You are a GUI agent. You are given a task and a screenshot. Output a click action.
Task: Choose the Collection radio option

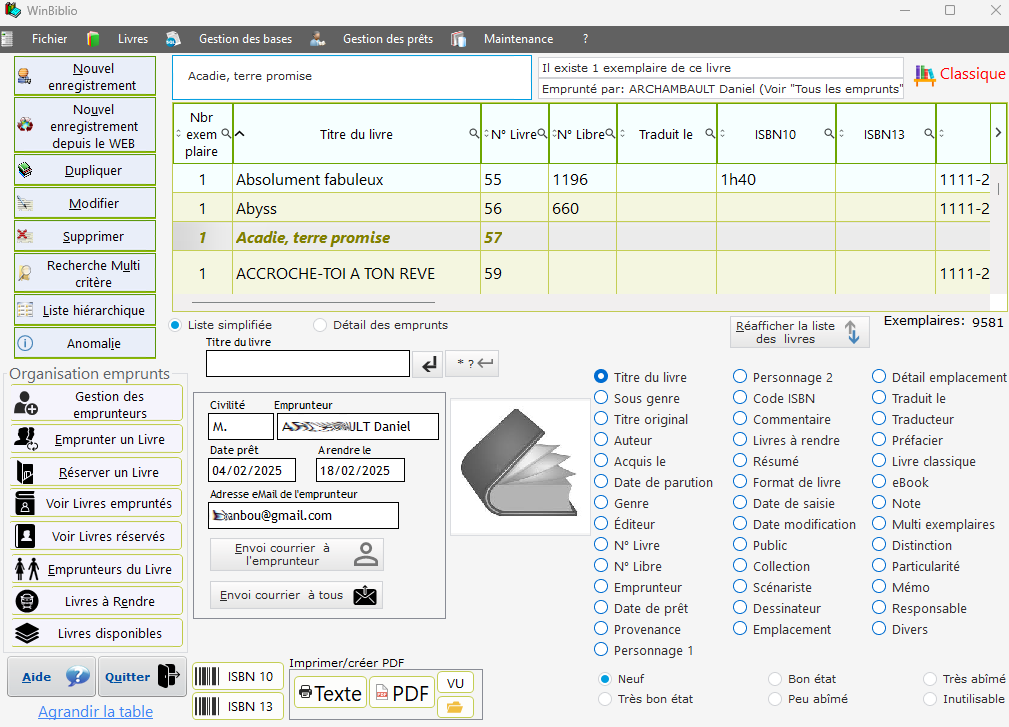tap(740, 566)
